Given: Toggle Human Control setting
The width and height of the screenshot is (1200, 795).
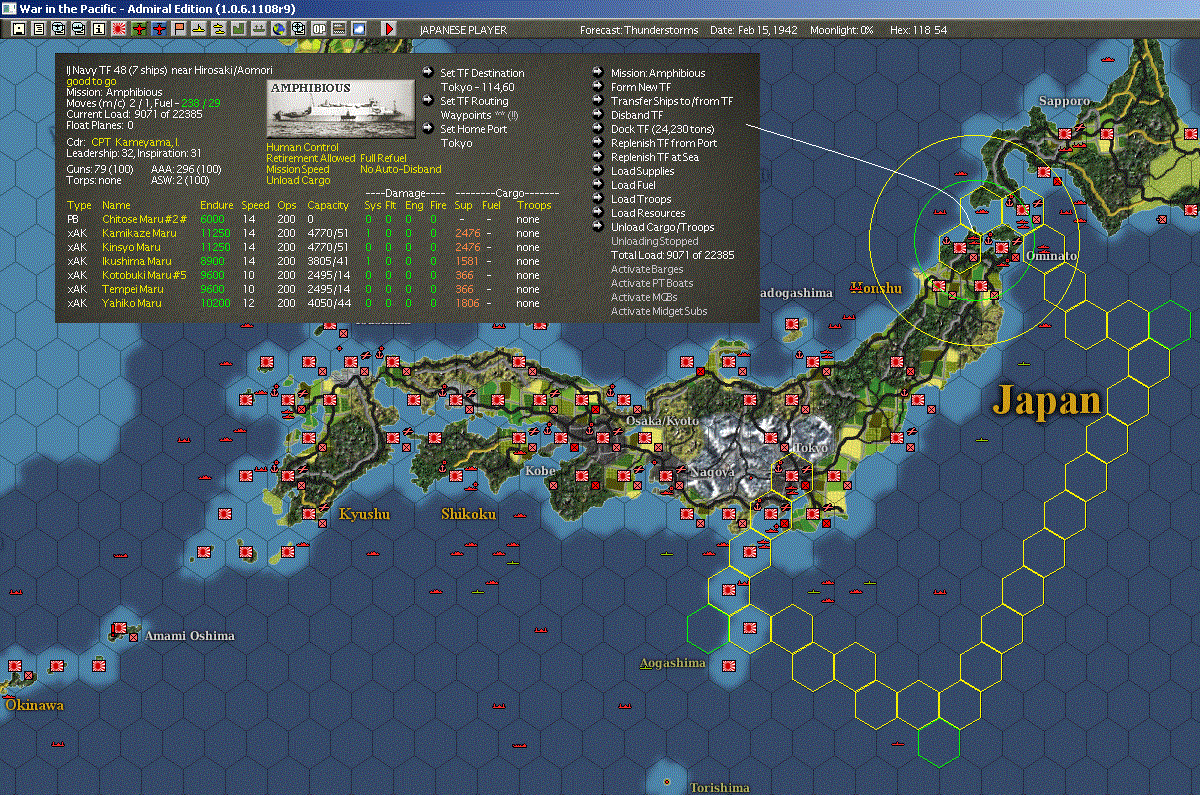Looking at the screenshot, I should point(302,147).
